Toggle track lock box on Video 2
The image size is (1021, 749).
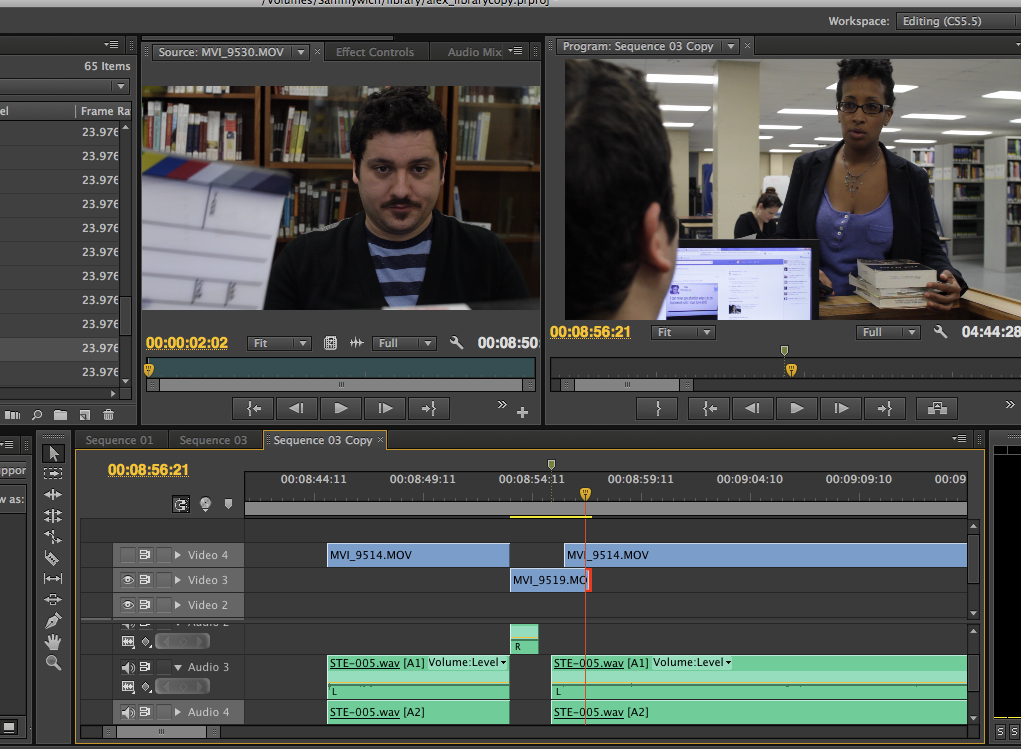[163, 605]
